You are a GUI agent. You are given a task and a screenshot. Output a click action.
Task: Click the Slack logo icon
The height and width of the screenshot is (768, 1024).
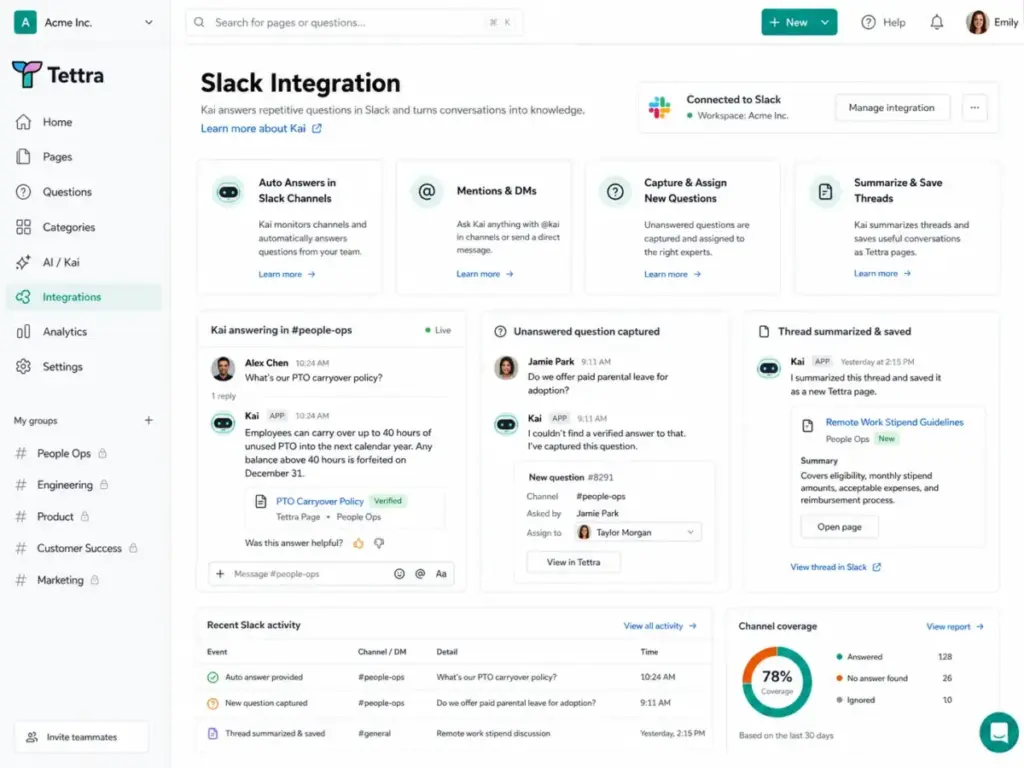pos(660,107)
